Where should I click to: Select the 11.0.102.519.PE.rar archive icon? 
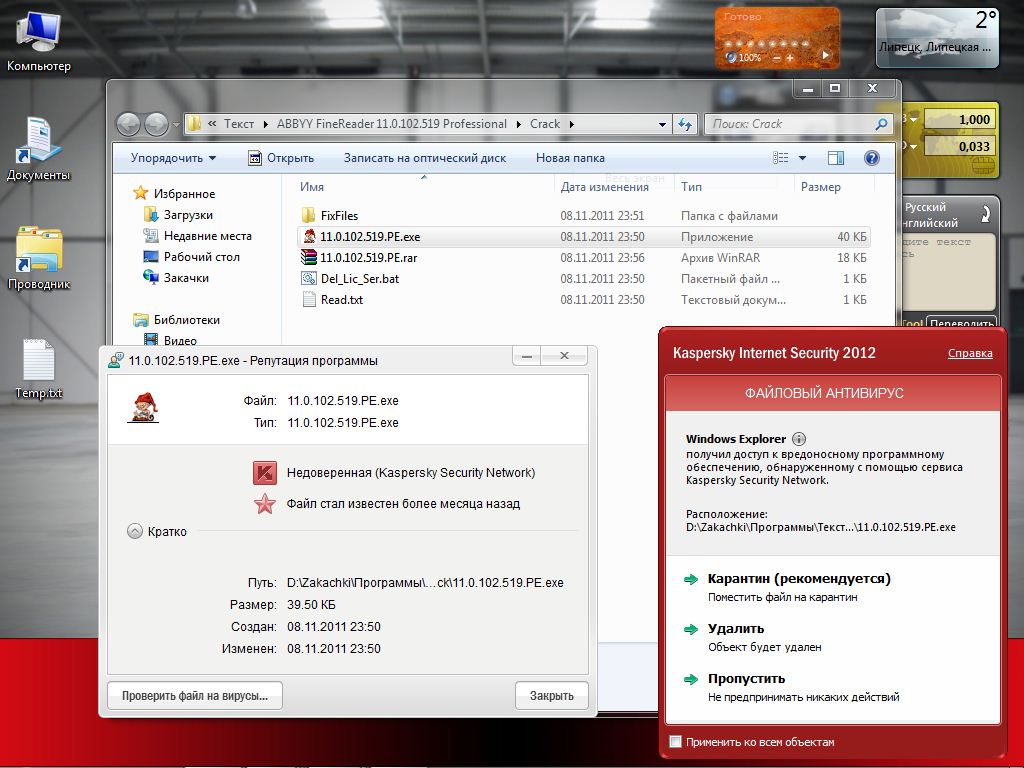coord(309,257)
